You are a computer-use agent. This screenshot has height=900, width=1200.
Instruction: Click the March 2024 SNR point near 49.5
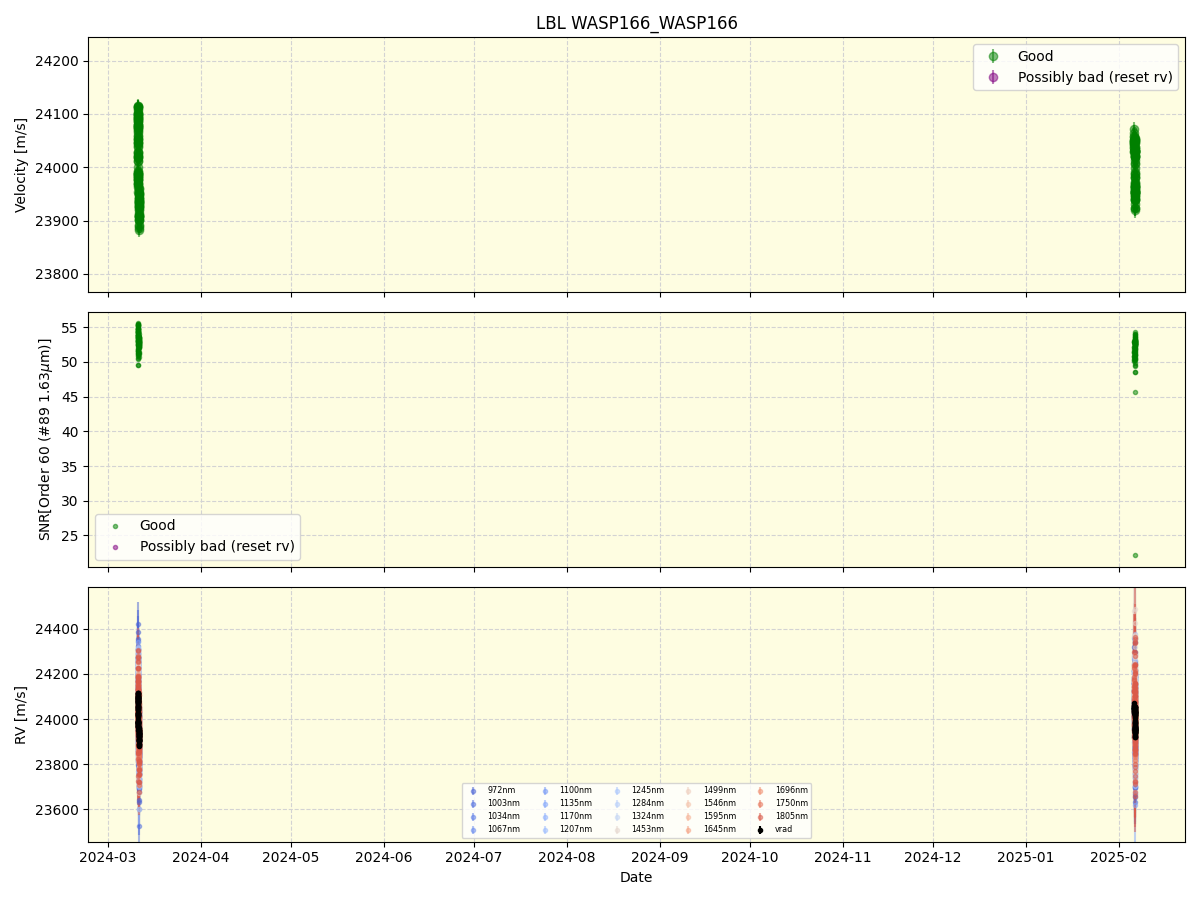click(x=138, y=365)
